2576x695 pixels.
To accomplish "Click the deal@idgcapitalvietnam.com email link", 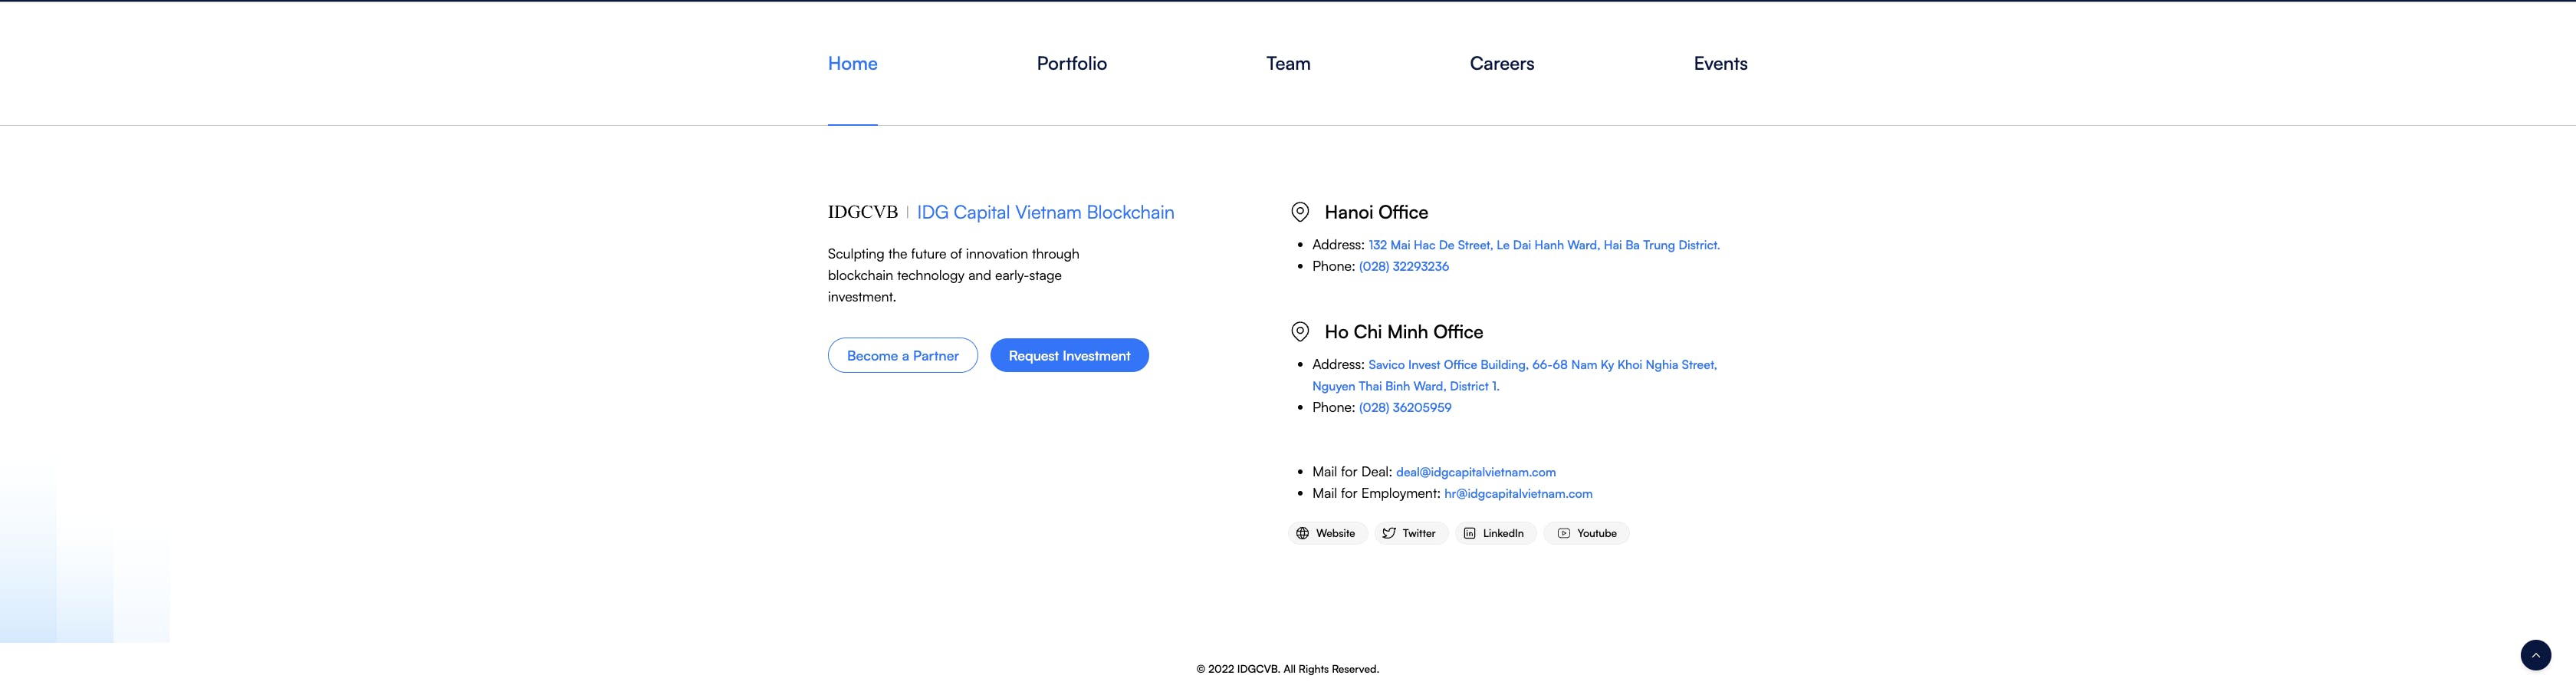I will pyautogui.click(x=1476, y=472).
